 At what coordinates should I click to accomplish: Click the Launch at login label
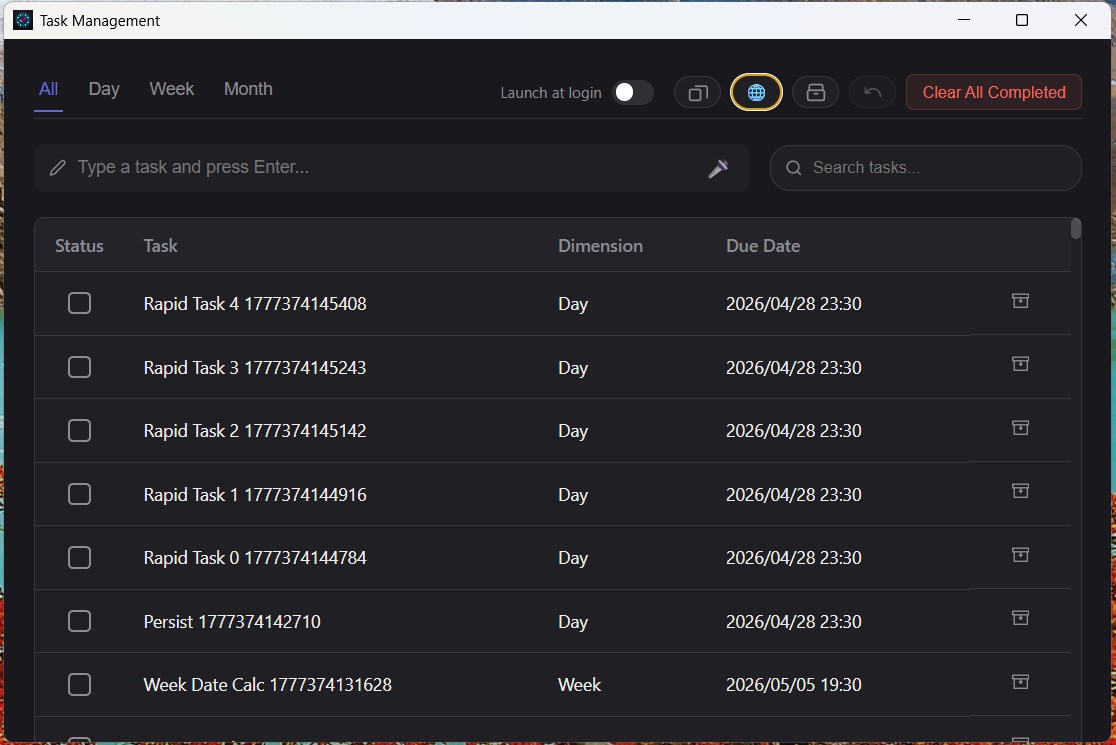tap(551, 93)
